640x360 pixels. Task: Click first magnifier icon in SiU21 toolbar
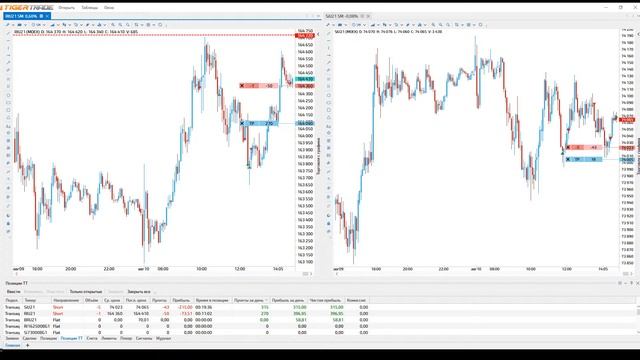433,25
